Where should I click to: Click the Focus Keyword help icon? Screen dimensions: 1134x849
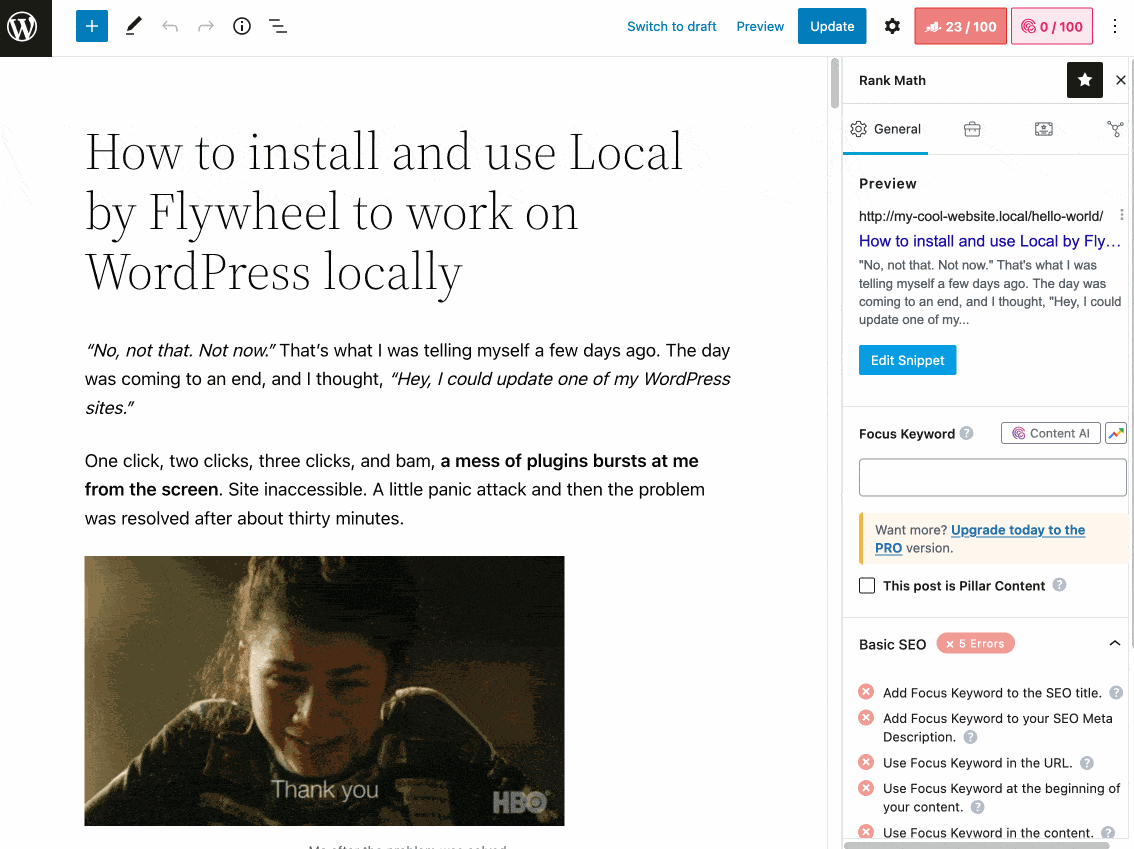pyautogui.click(x=966, y=433)
